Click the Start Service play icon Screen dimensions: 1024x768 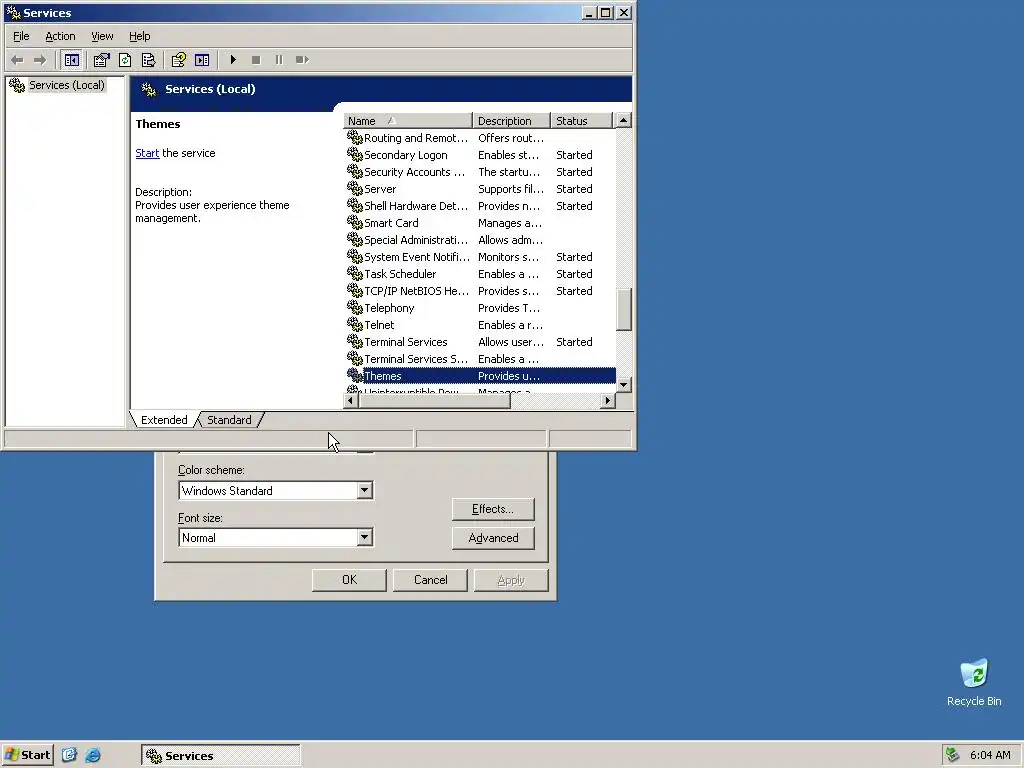pyautogui.click(x=233, y=60)
